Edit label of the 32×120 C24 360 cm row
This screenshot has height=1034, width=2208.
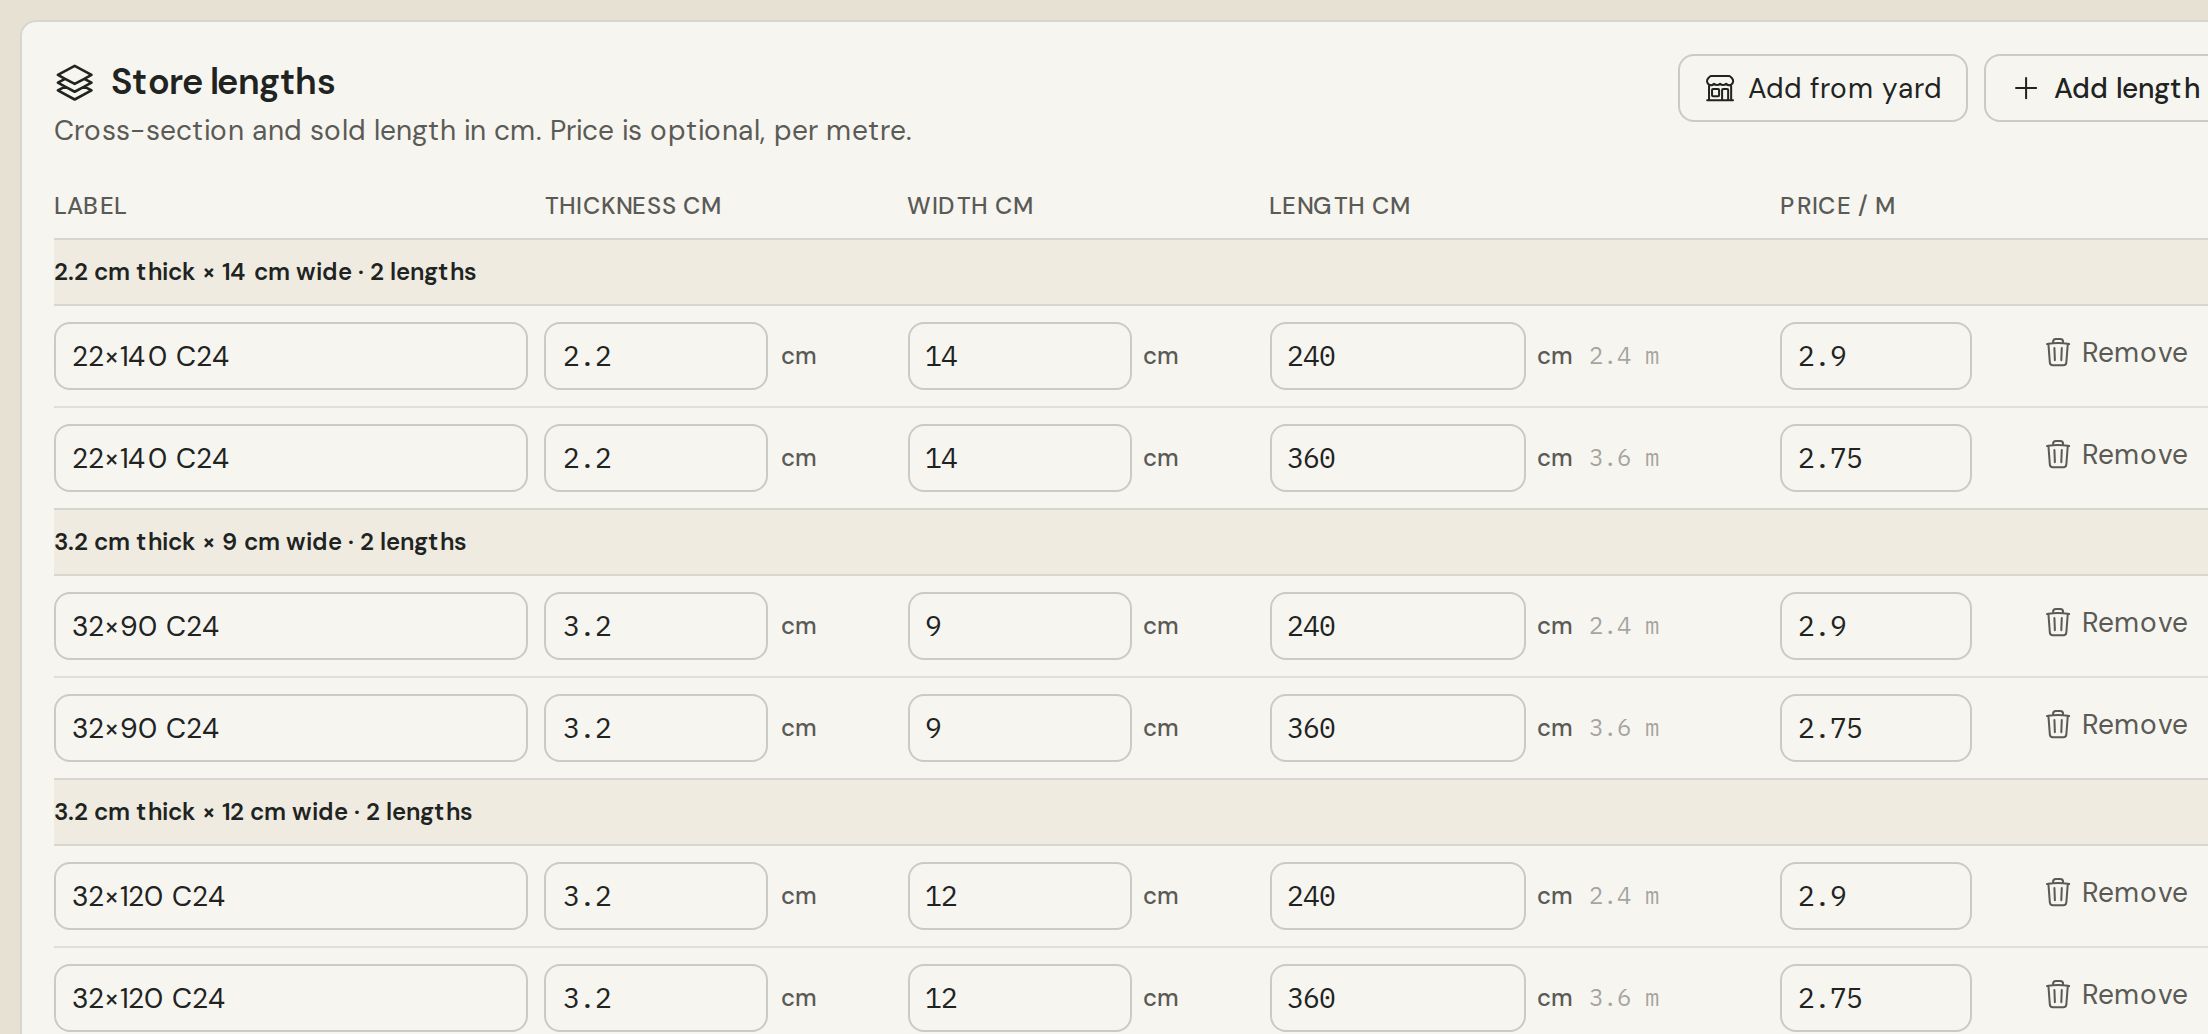click(290, 998)
